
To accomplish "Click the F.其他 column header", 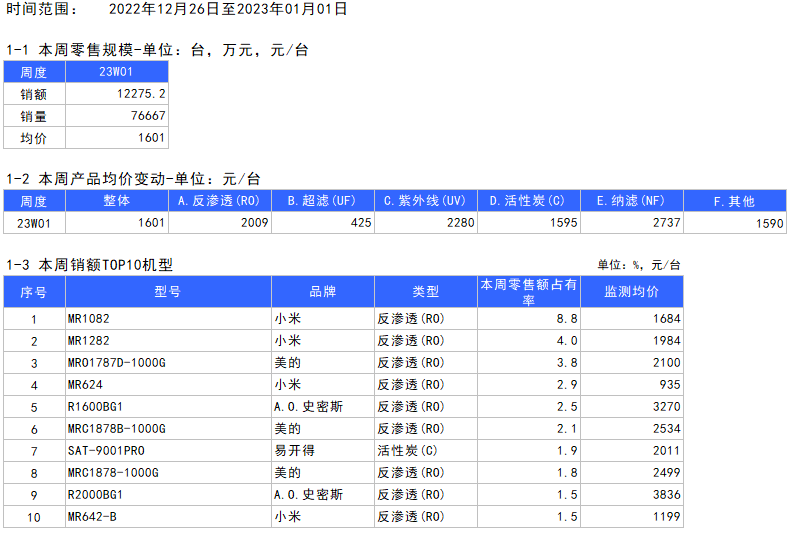I will click(x=734, y=201).
